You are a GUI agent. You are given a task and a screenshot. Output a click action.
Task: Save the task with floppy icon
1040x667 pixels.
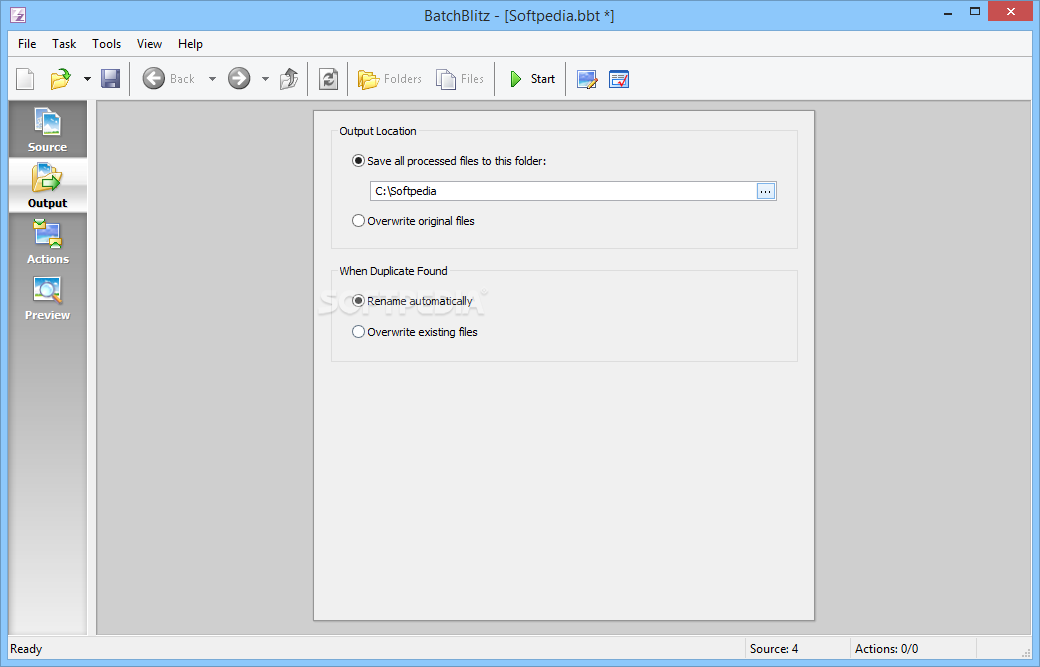click(110, 79)
